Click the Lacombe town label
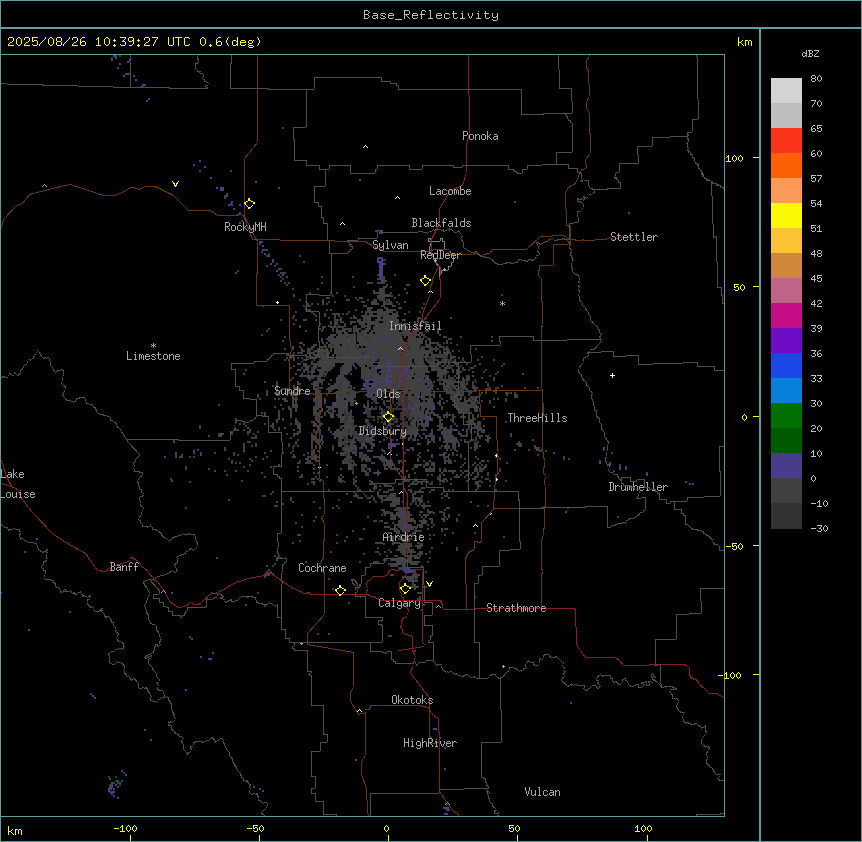This screenshot has width=862, height=842. coord(450,191)
